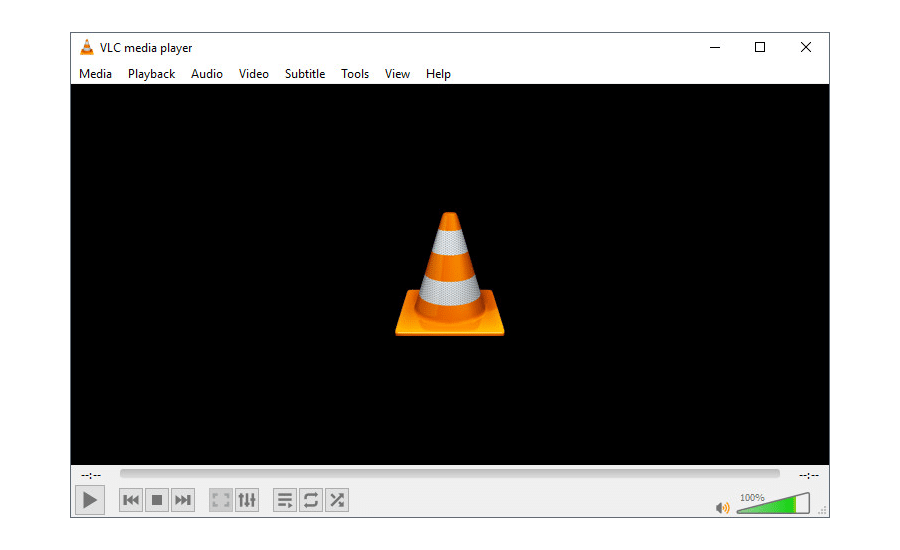
Task: Click the playback seek bar
Action: click(x=449, y=474)
